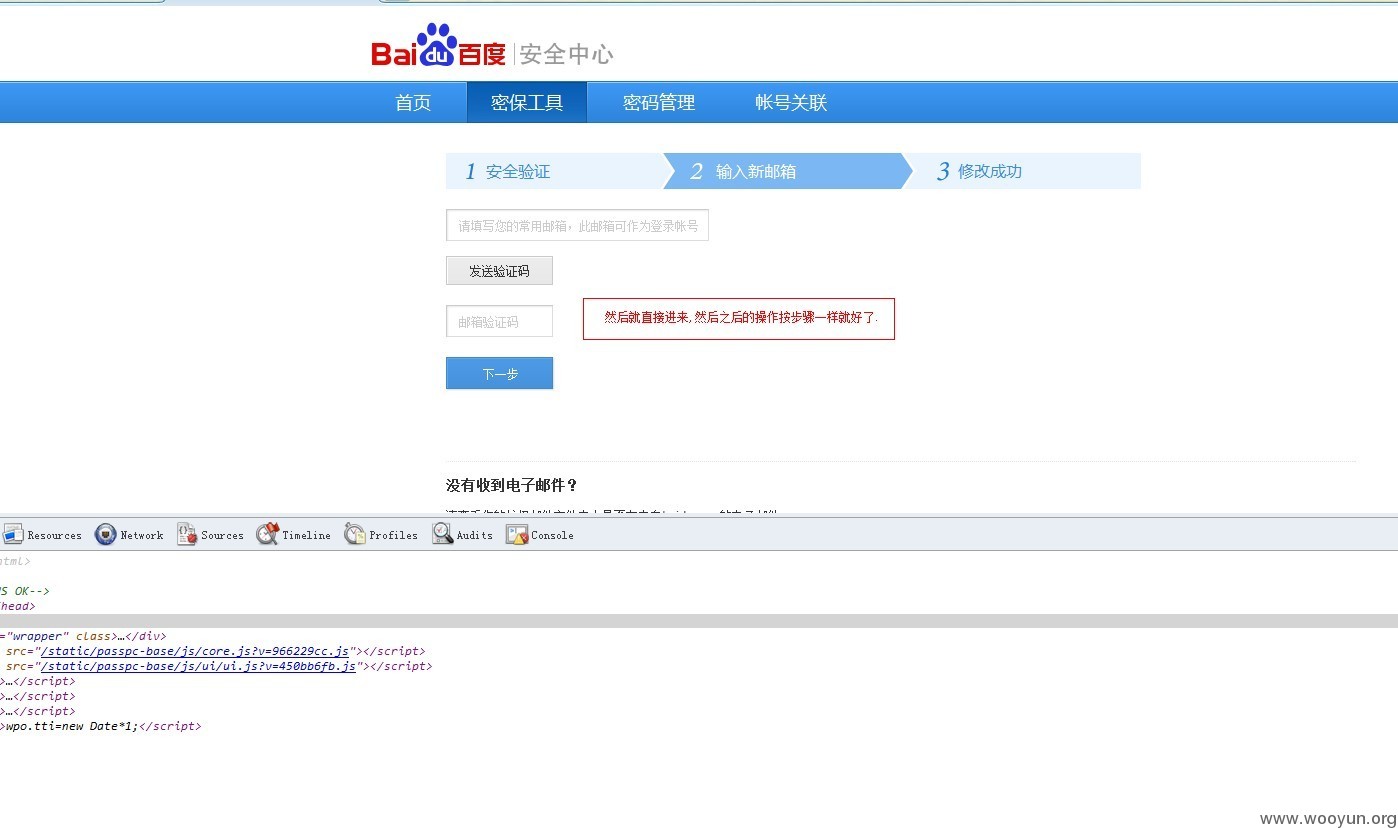Select the wpo.tti script line
Screen dimensions: 1398x828
tap(101, 726)
